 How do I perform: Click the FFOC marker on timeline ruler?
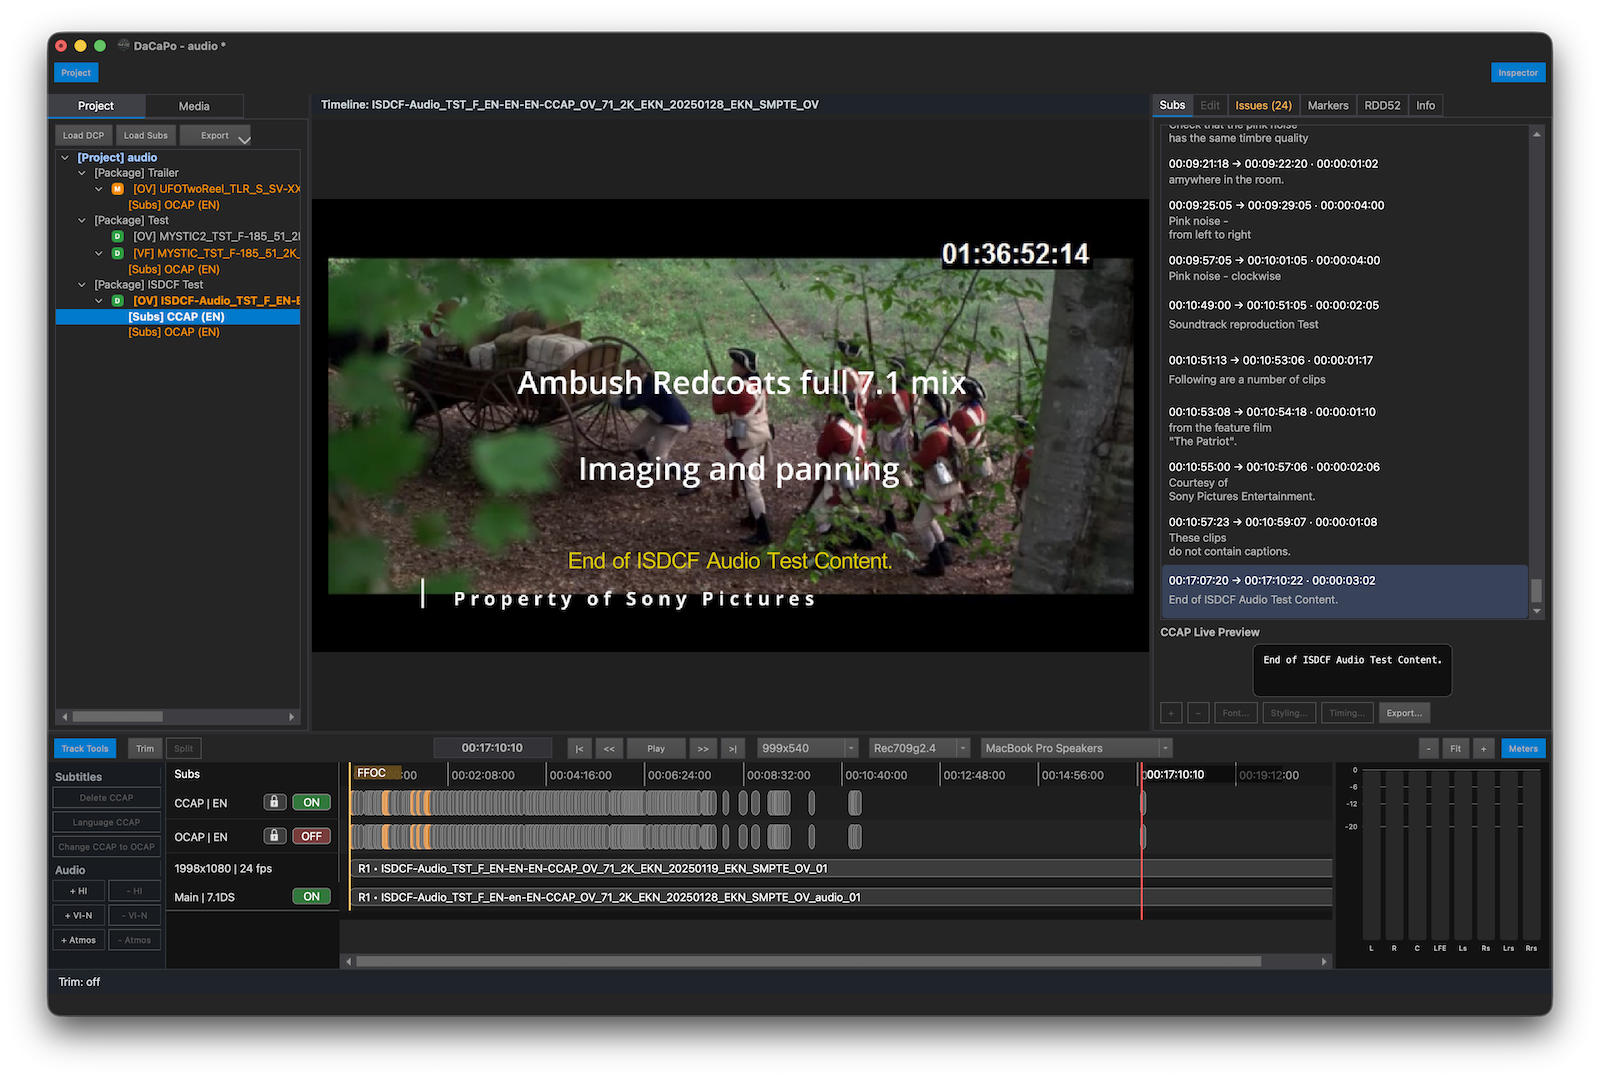point(377,773)
